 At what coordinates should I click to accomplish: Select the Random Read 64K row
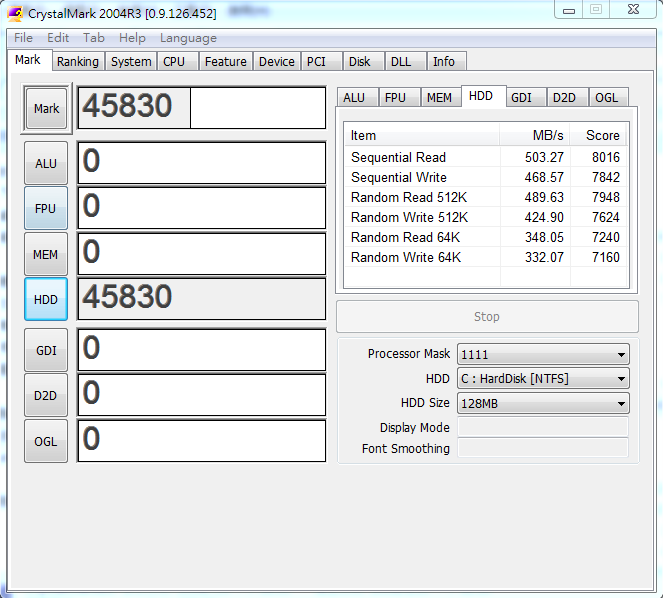485,237
